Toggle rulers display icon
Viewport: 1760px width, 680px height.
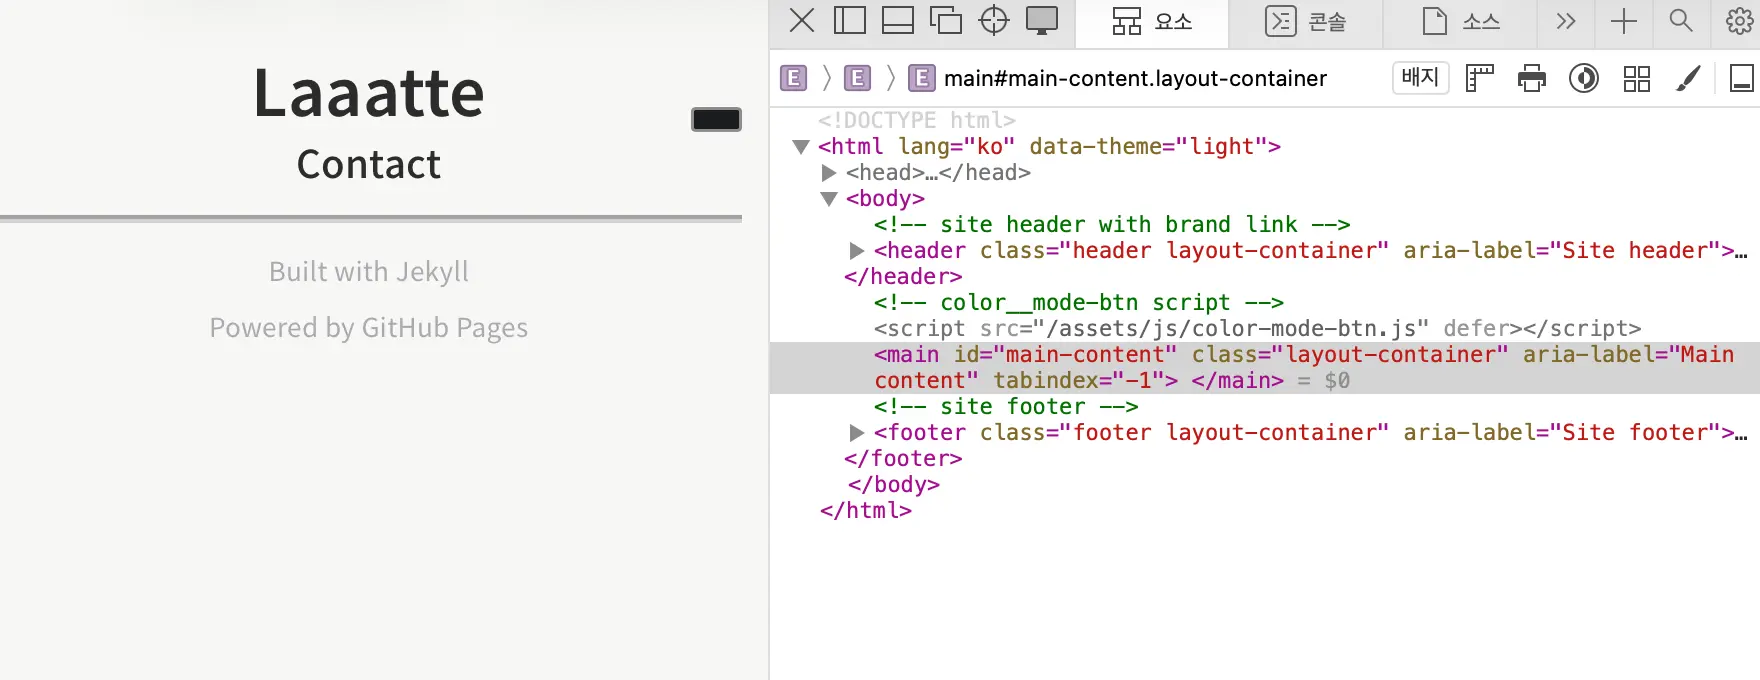coord(1480,78)
